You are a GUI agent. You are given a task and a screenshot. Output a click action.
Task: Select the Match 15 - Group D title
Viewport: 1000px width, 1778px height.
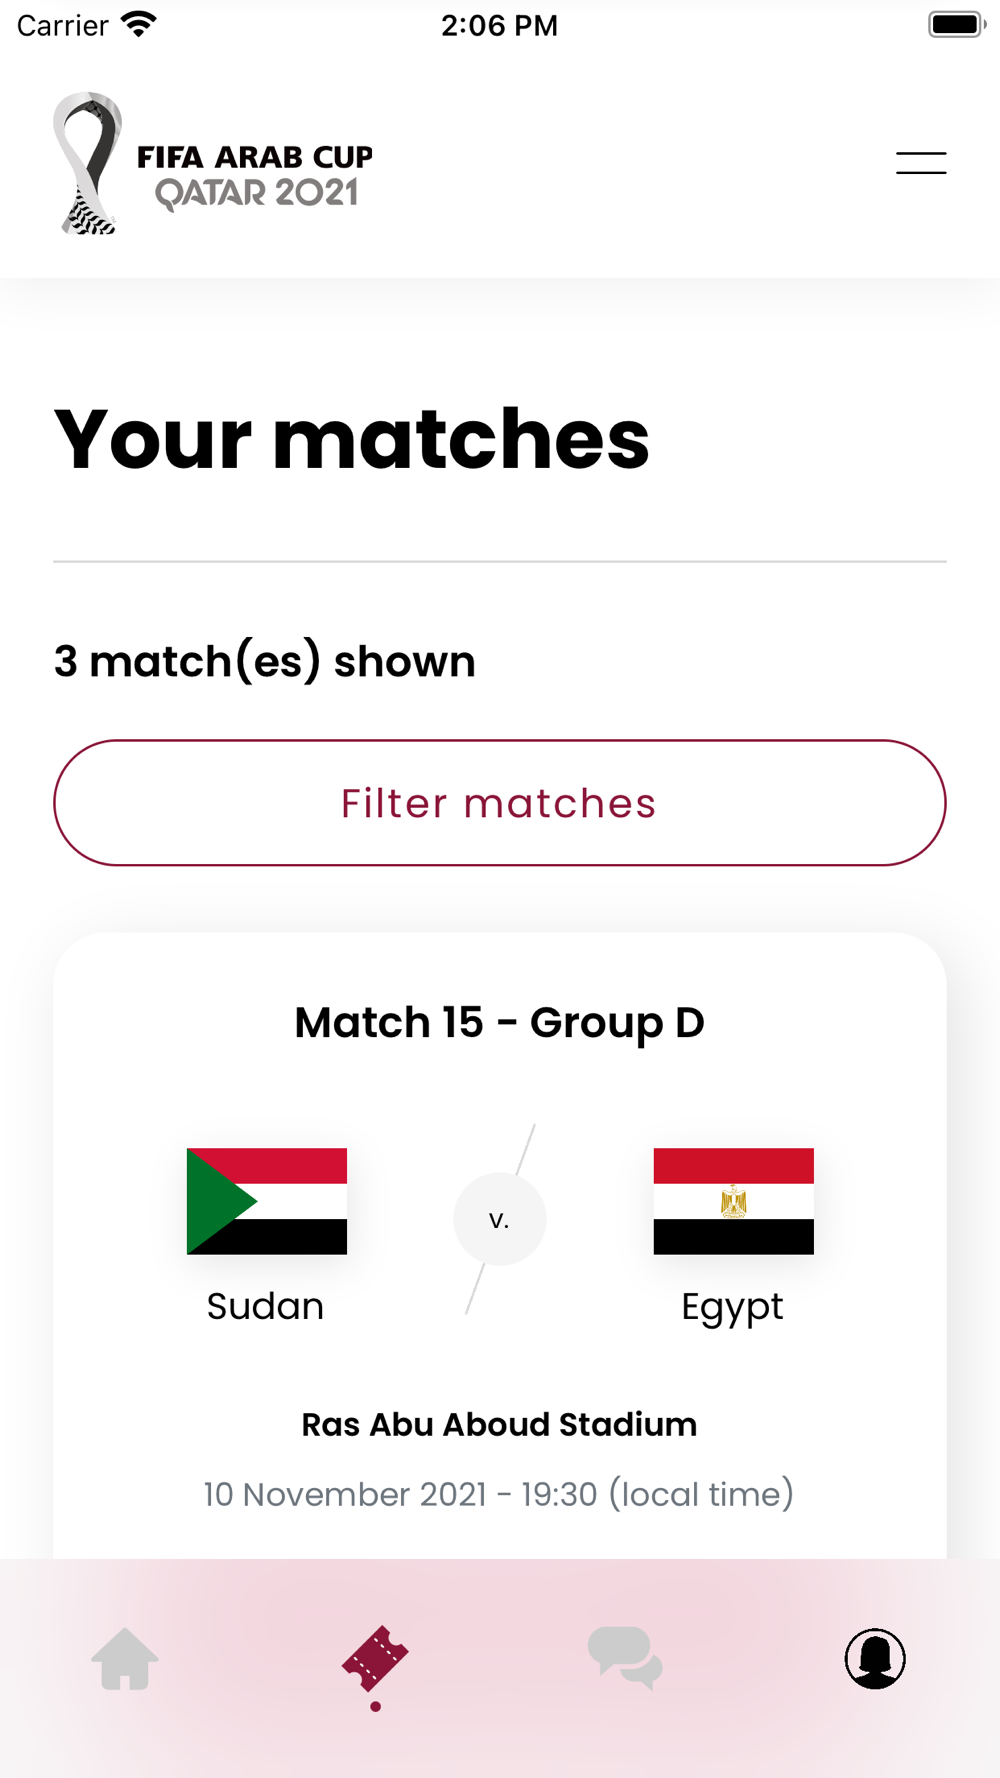tap(500, 1023)
